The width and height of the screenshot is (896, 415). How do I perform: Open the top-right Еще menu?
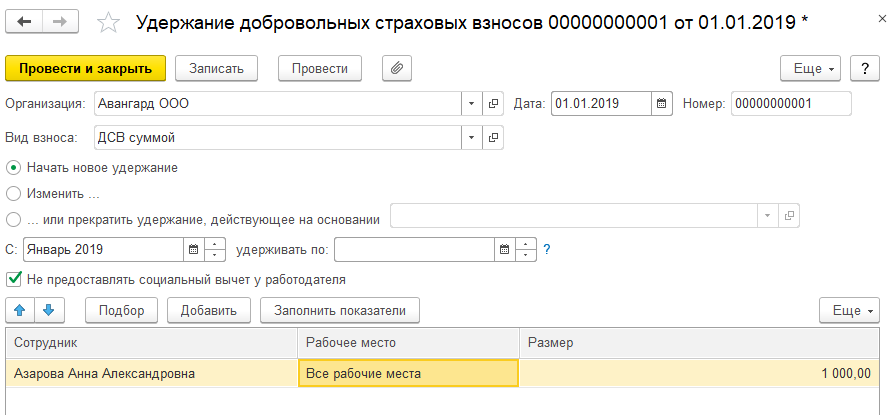coord(810,68)
